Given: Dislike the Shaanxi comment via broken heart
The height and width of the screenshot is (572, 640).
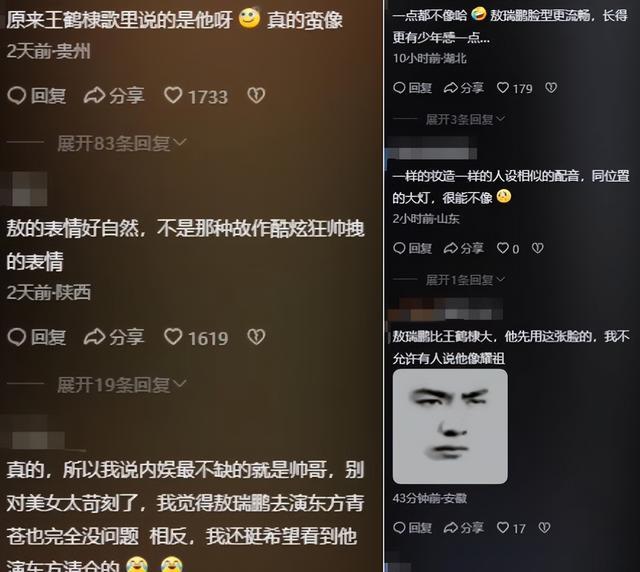Looking at the screenshot, I should (256, 337).
